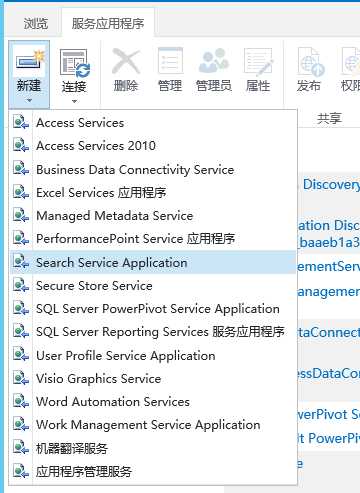The image size is (360, 493).
Task: Click icon beside 机器翻译服务
Action: tap(21, 448)
